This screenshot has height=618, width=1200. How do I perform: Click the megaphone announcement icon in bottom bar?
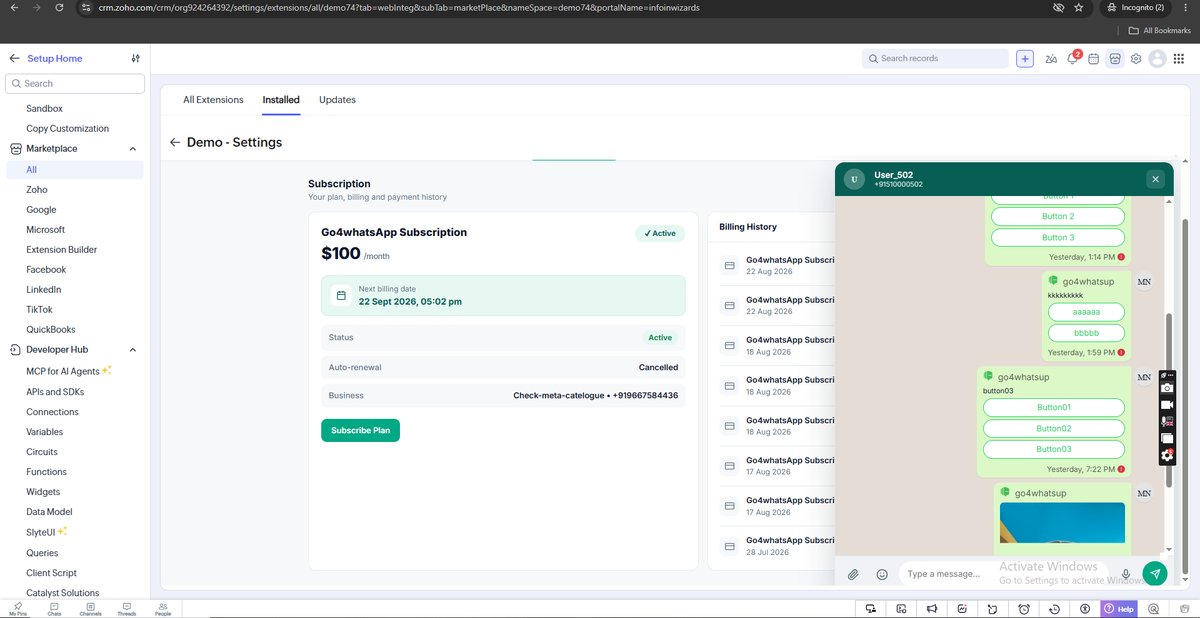pyautogui.click(x=931, y=608)
